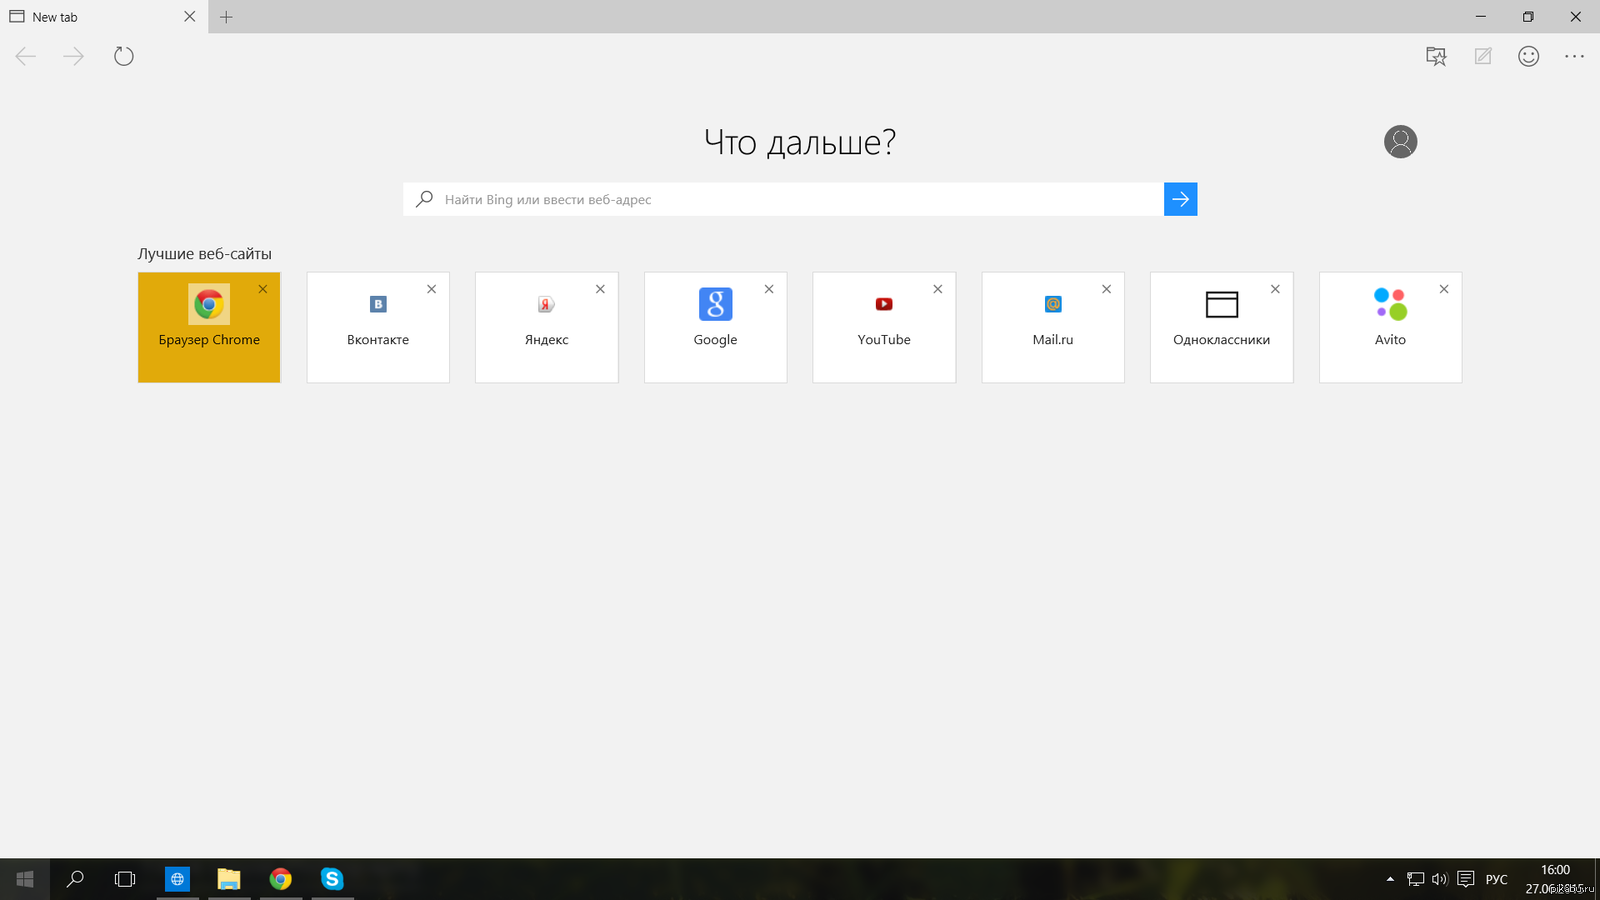The height and width of the screenshot is (900, 1600).
Task: Open Skype from the taskbar
Action: [332, 879]
